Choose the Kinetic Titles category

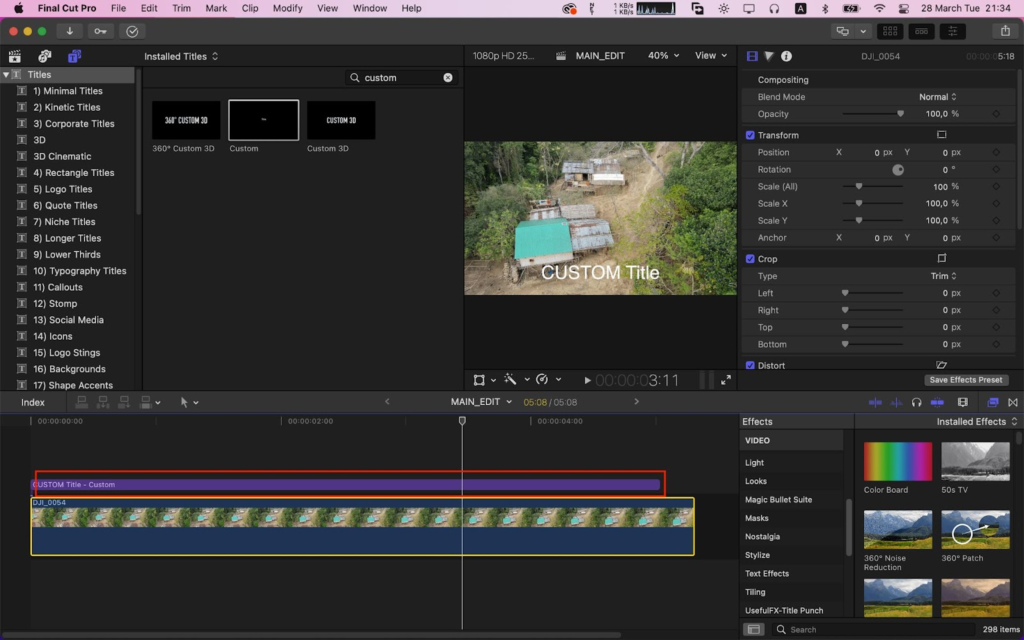(67, 107)
